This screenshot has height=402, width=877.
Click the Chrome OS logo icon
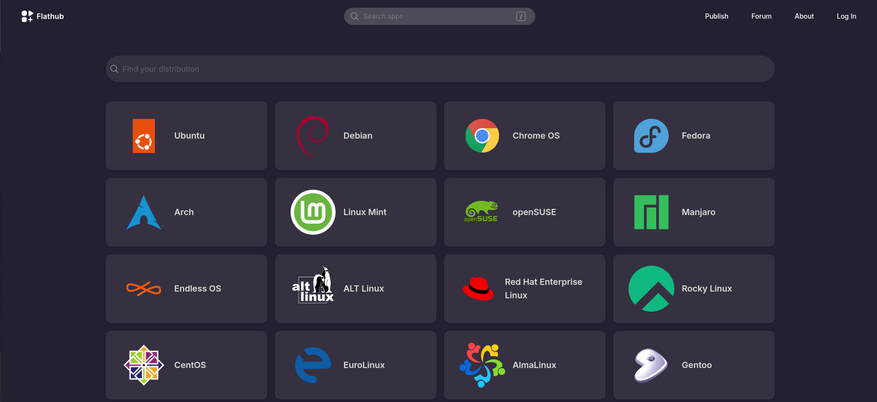tap(482, 136)
